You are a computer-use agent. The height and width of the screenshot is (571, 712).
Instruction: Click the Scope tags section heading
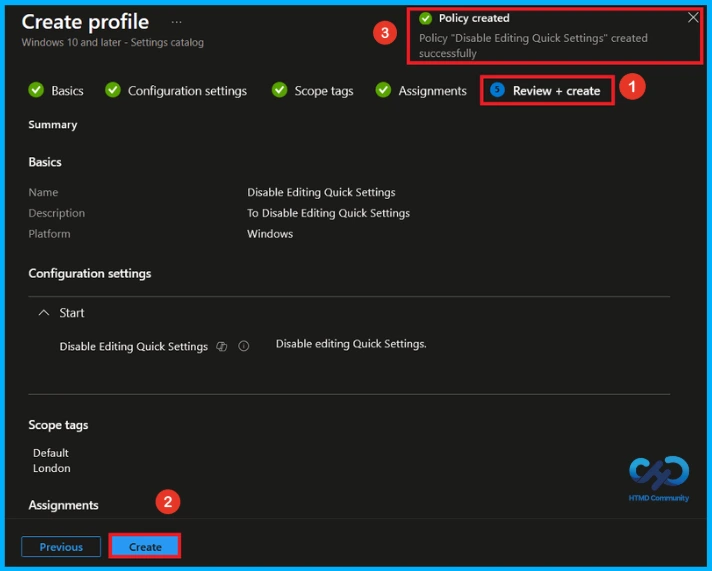coord(58,425)
